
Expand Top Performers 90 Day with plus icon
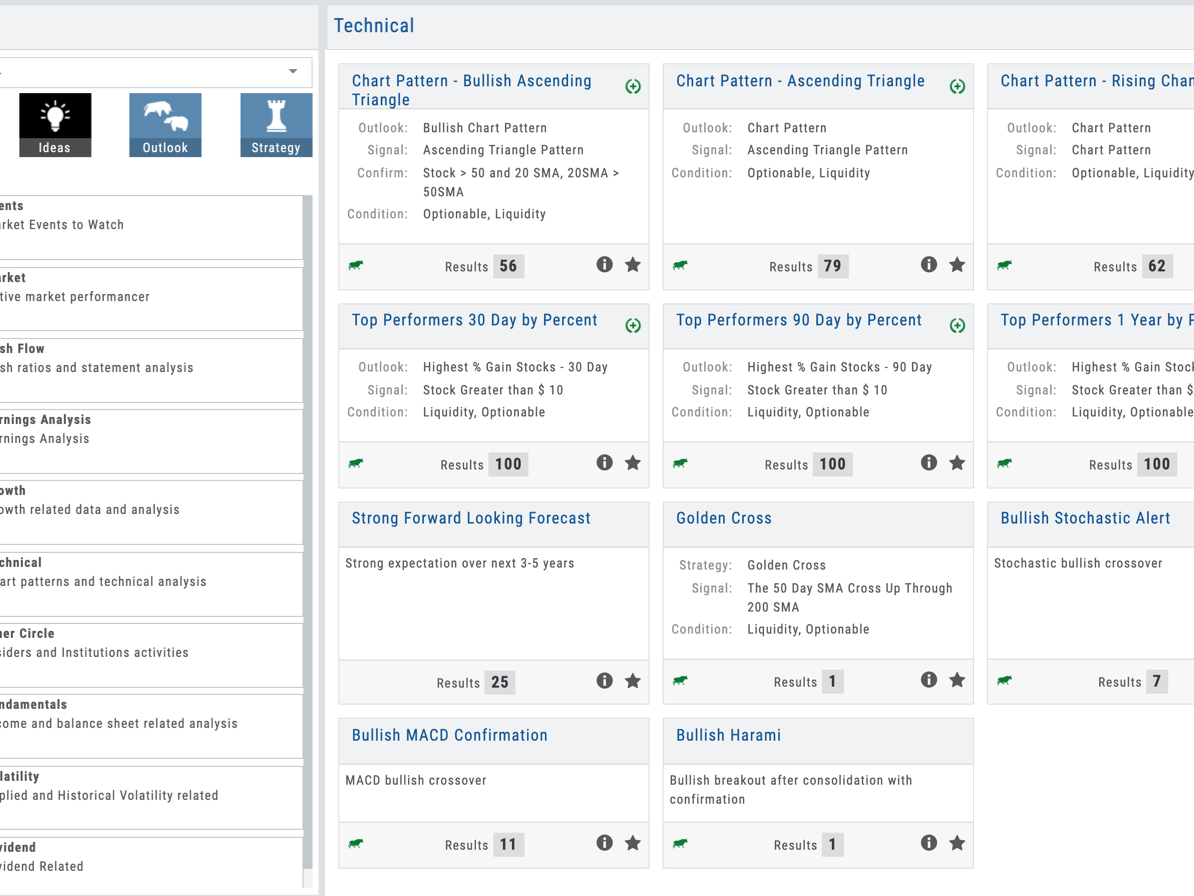(x=957, y=326)
